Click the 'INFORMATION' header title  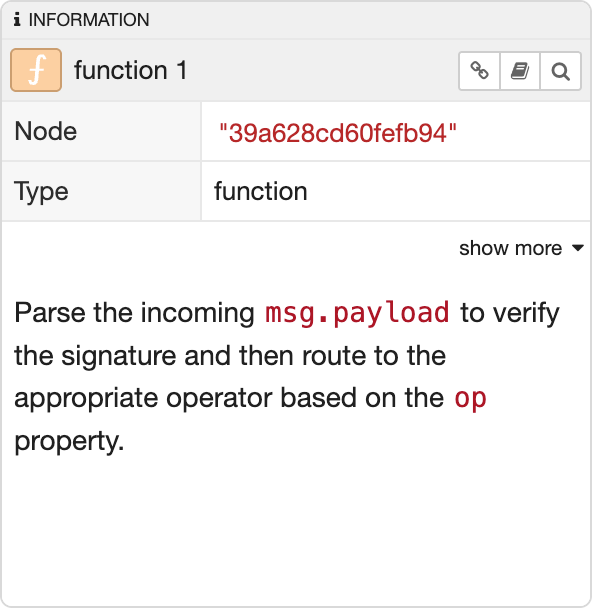tap(89, 20)
